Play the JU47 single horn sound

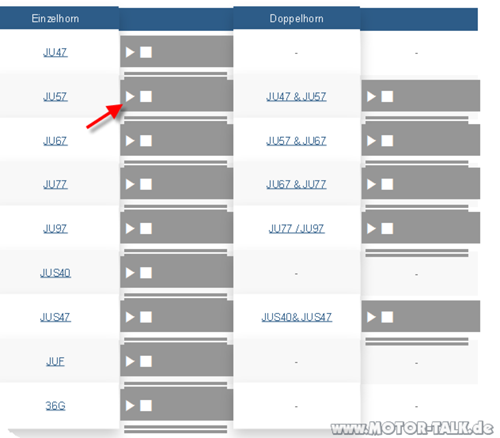[130, 52]
